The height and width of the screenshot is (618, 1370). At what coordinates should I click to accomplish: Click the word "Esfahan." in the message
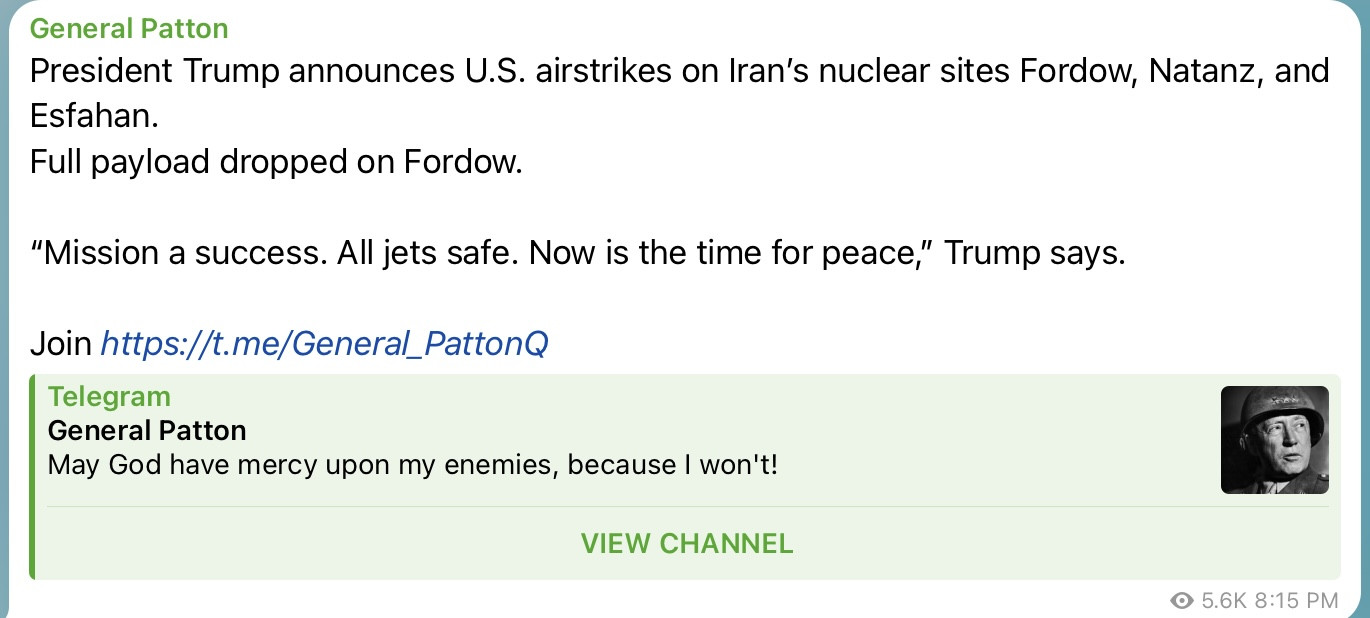(x=94, y=117)
